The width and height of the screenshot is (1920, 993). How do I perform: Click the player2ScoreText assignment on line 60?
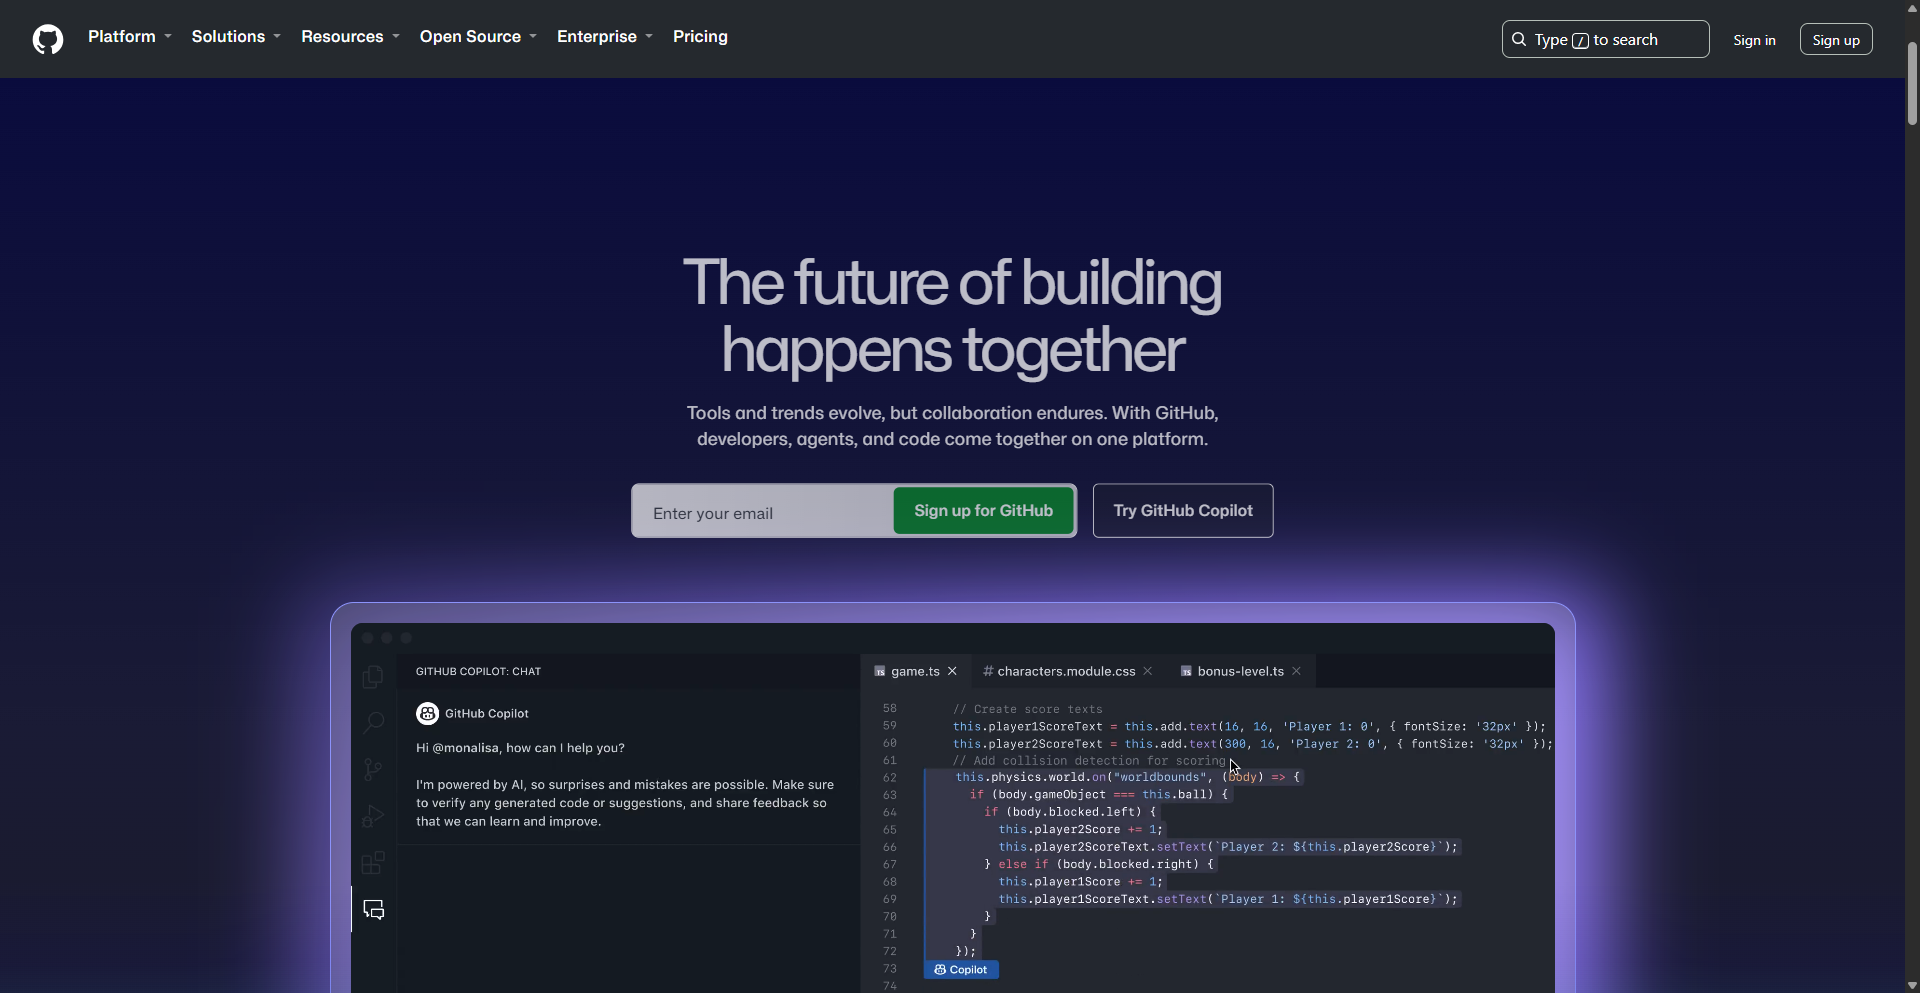[x=1252, y=744]
